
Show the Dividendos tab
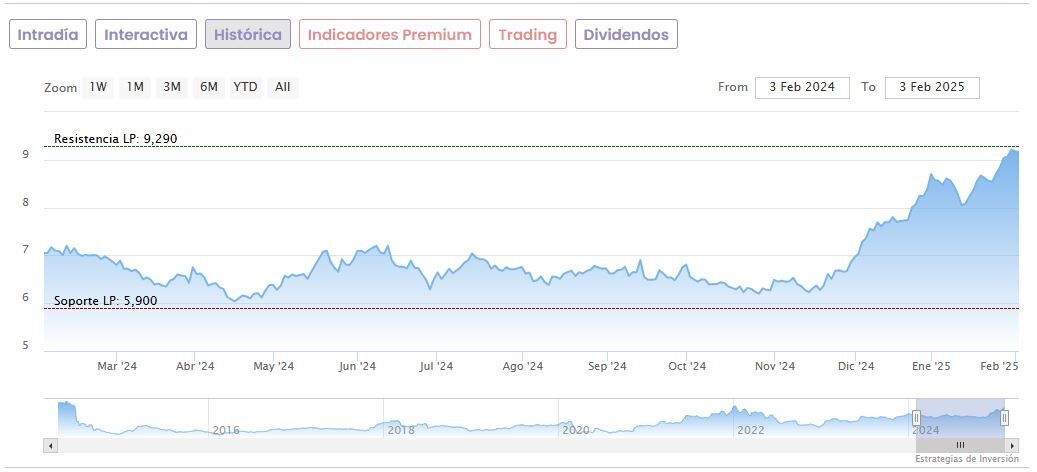pyautogui.click(x=626, y=35)
